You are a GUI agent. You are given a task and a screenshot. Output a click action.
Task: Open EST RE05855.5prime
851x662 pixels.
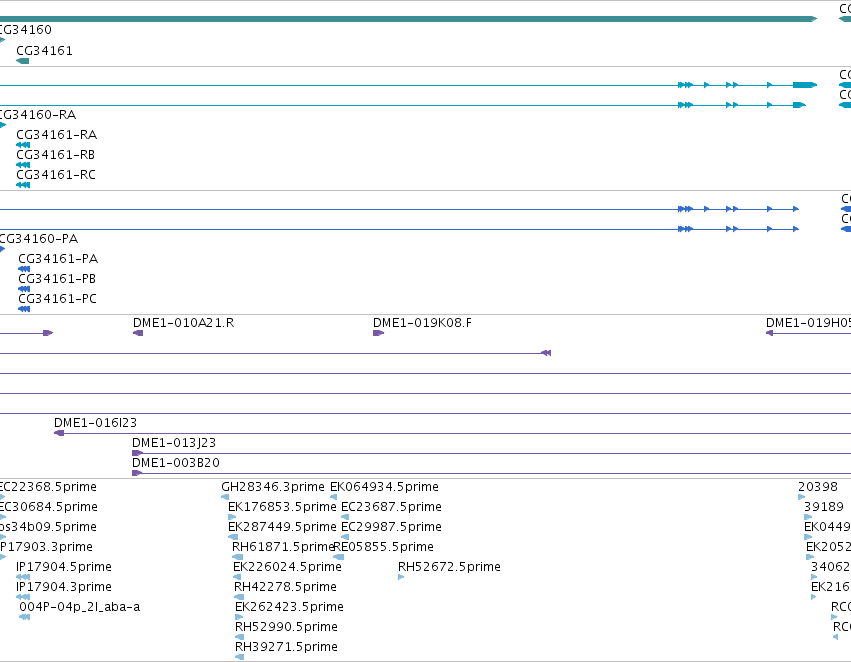point(384,547)
